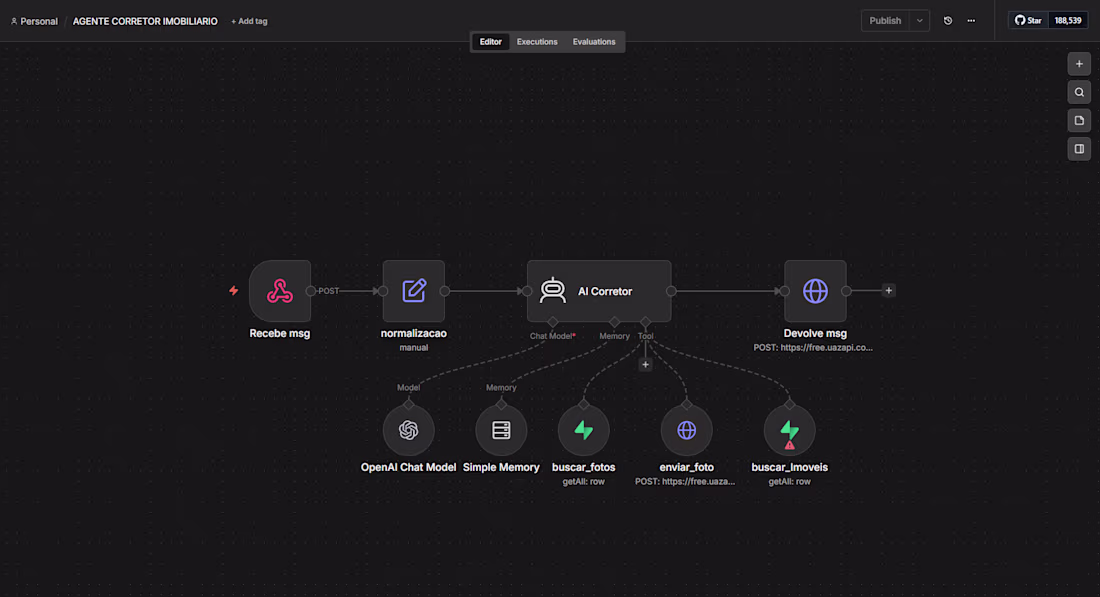The width and height of the screenshot is (1100, 597).
Task: Click the add node plus in the right panel
Action: pos(1079,64)
